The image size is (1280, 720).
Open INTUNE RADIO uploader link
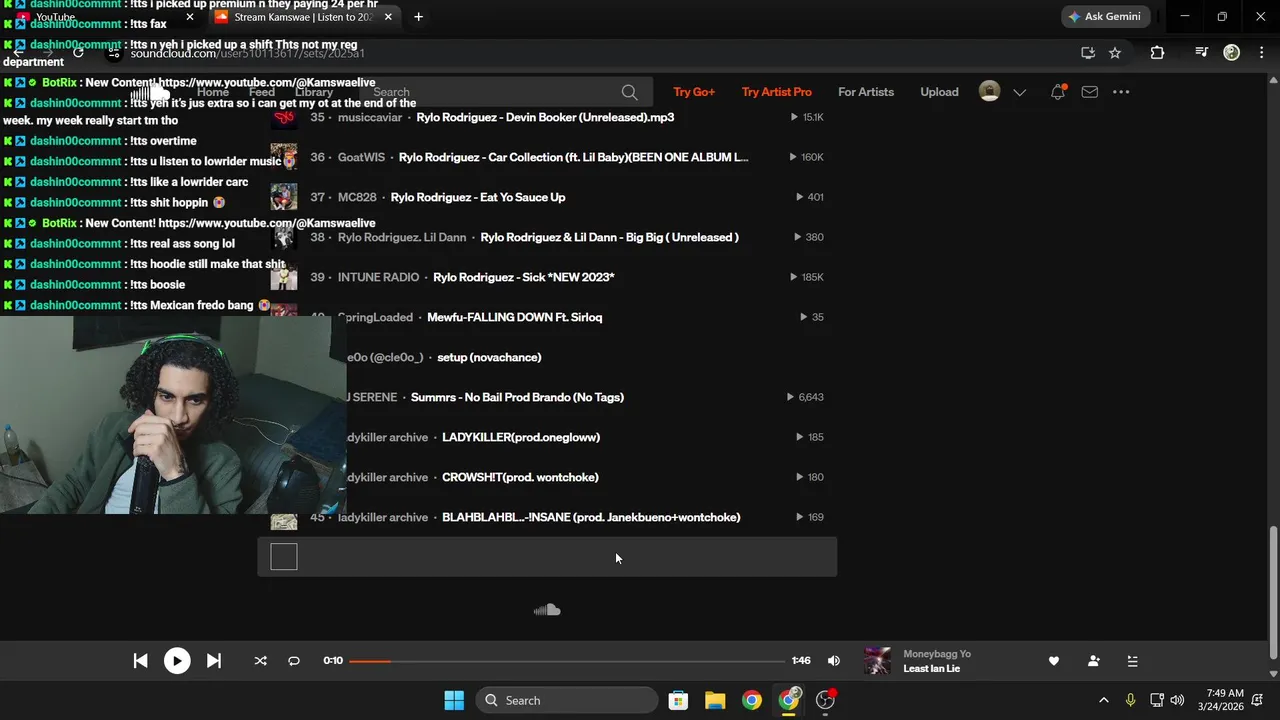click(x=378, y=277)
